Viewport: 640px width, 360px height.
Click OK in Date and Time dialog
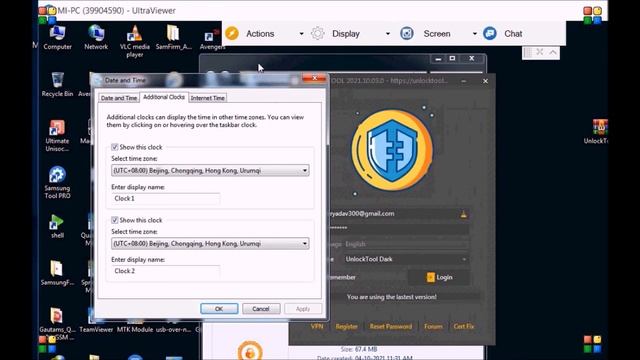coord(219,309)
